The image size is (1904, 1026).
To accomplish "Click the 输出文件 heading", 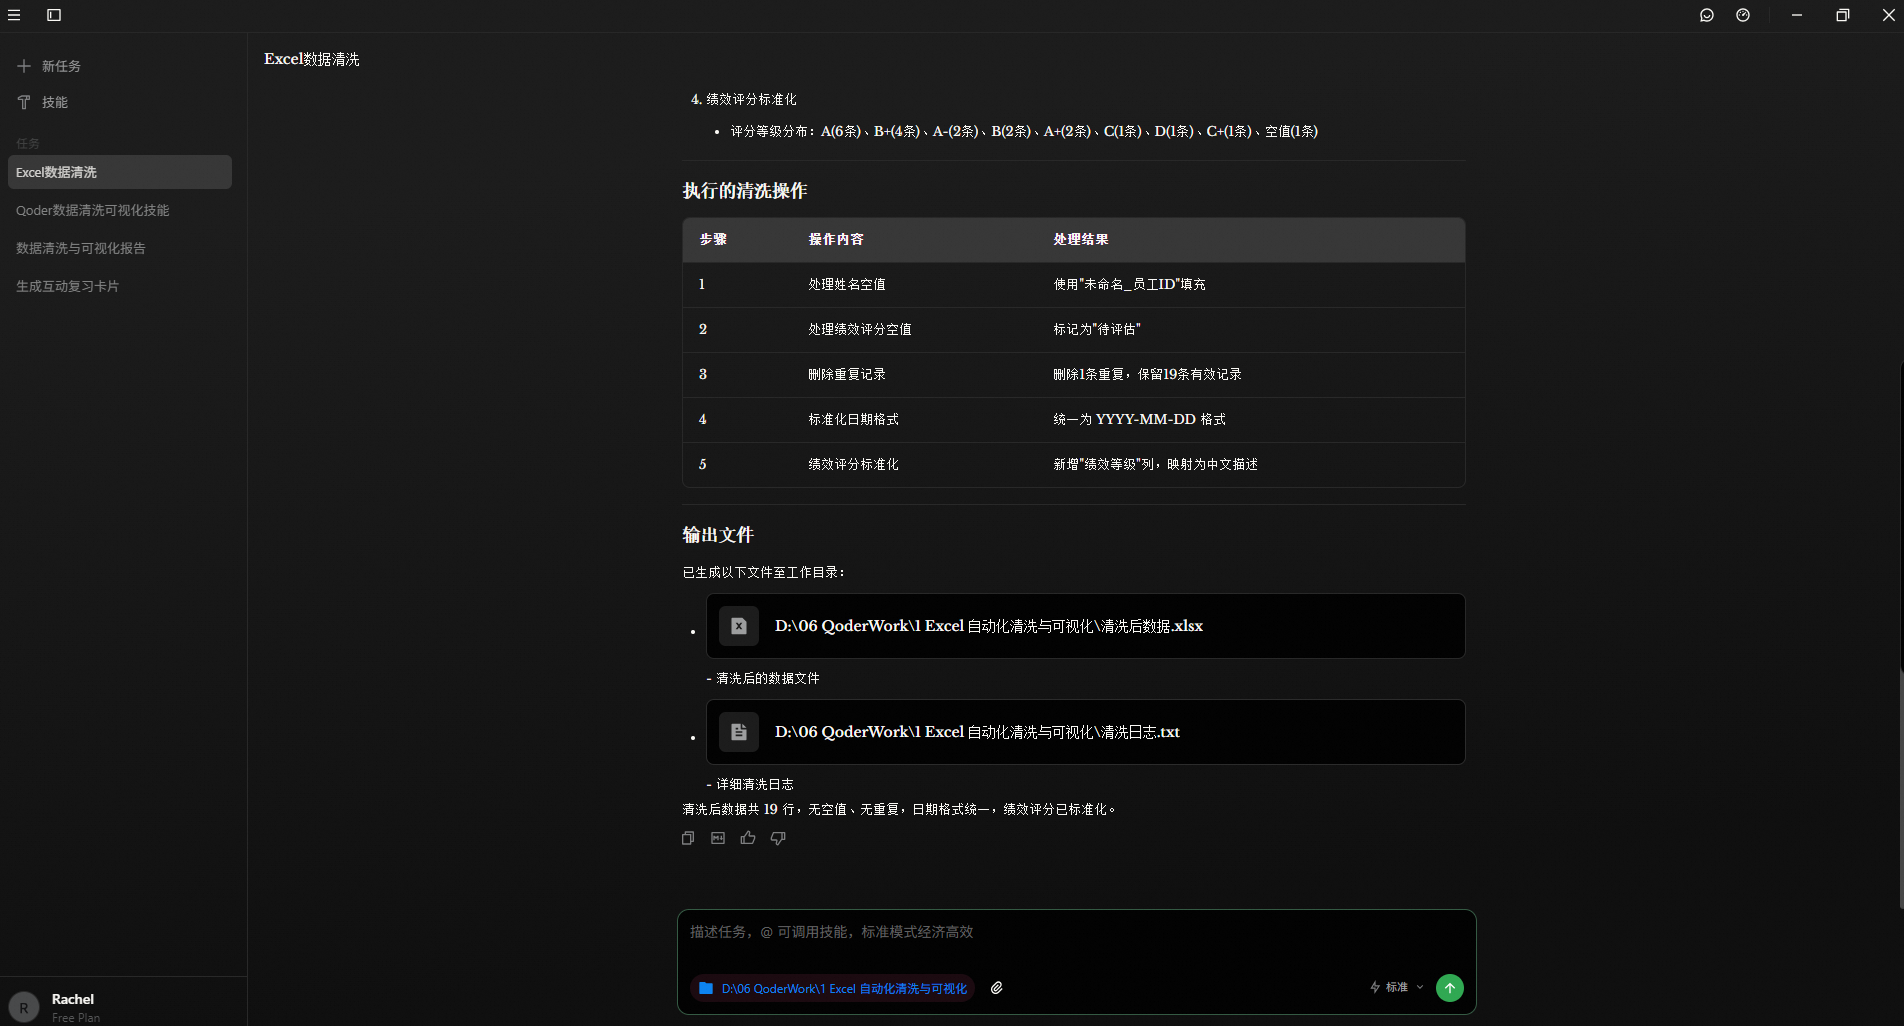I will tap(718, 535).
